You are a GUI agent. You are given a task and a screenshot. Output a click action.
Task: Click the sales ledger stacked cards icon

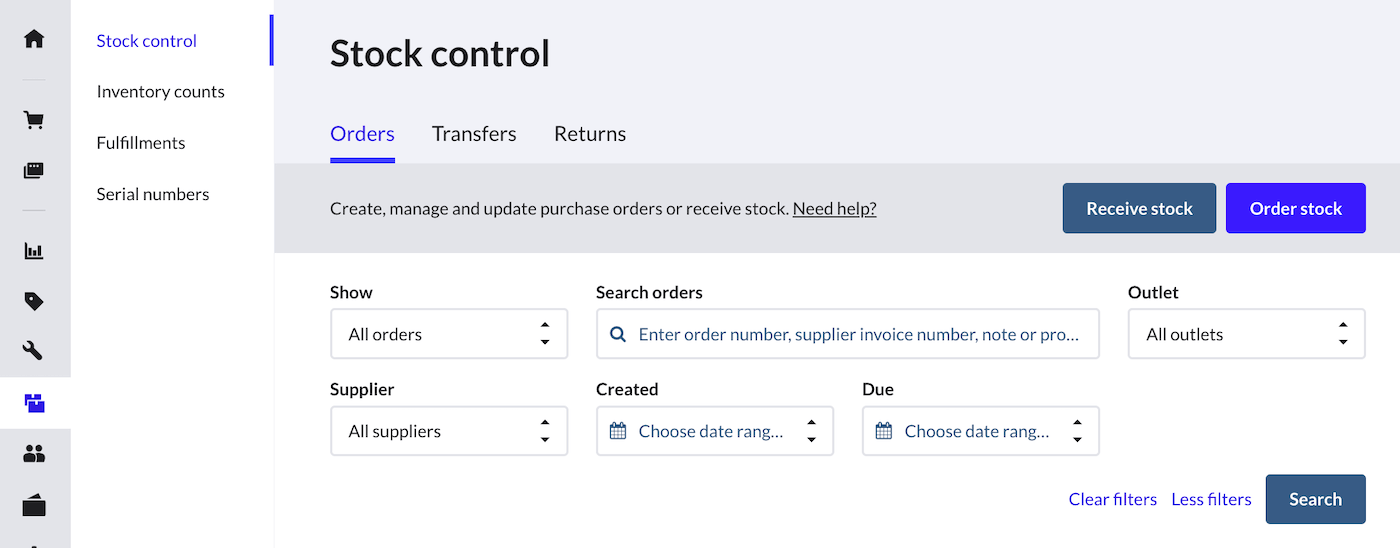(x=34, y=171)
